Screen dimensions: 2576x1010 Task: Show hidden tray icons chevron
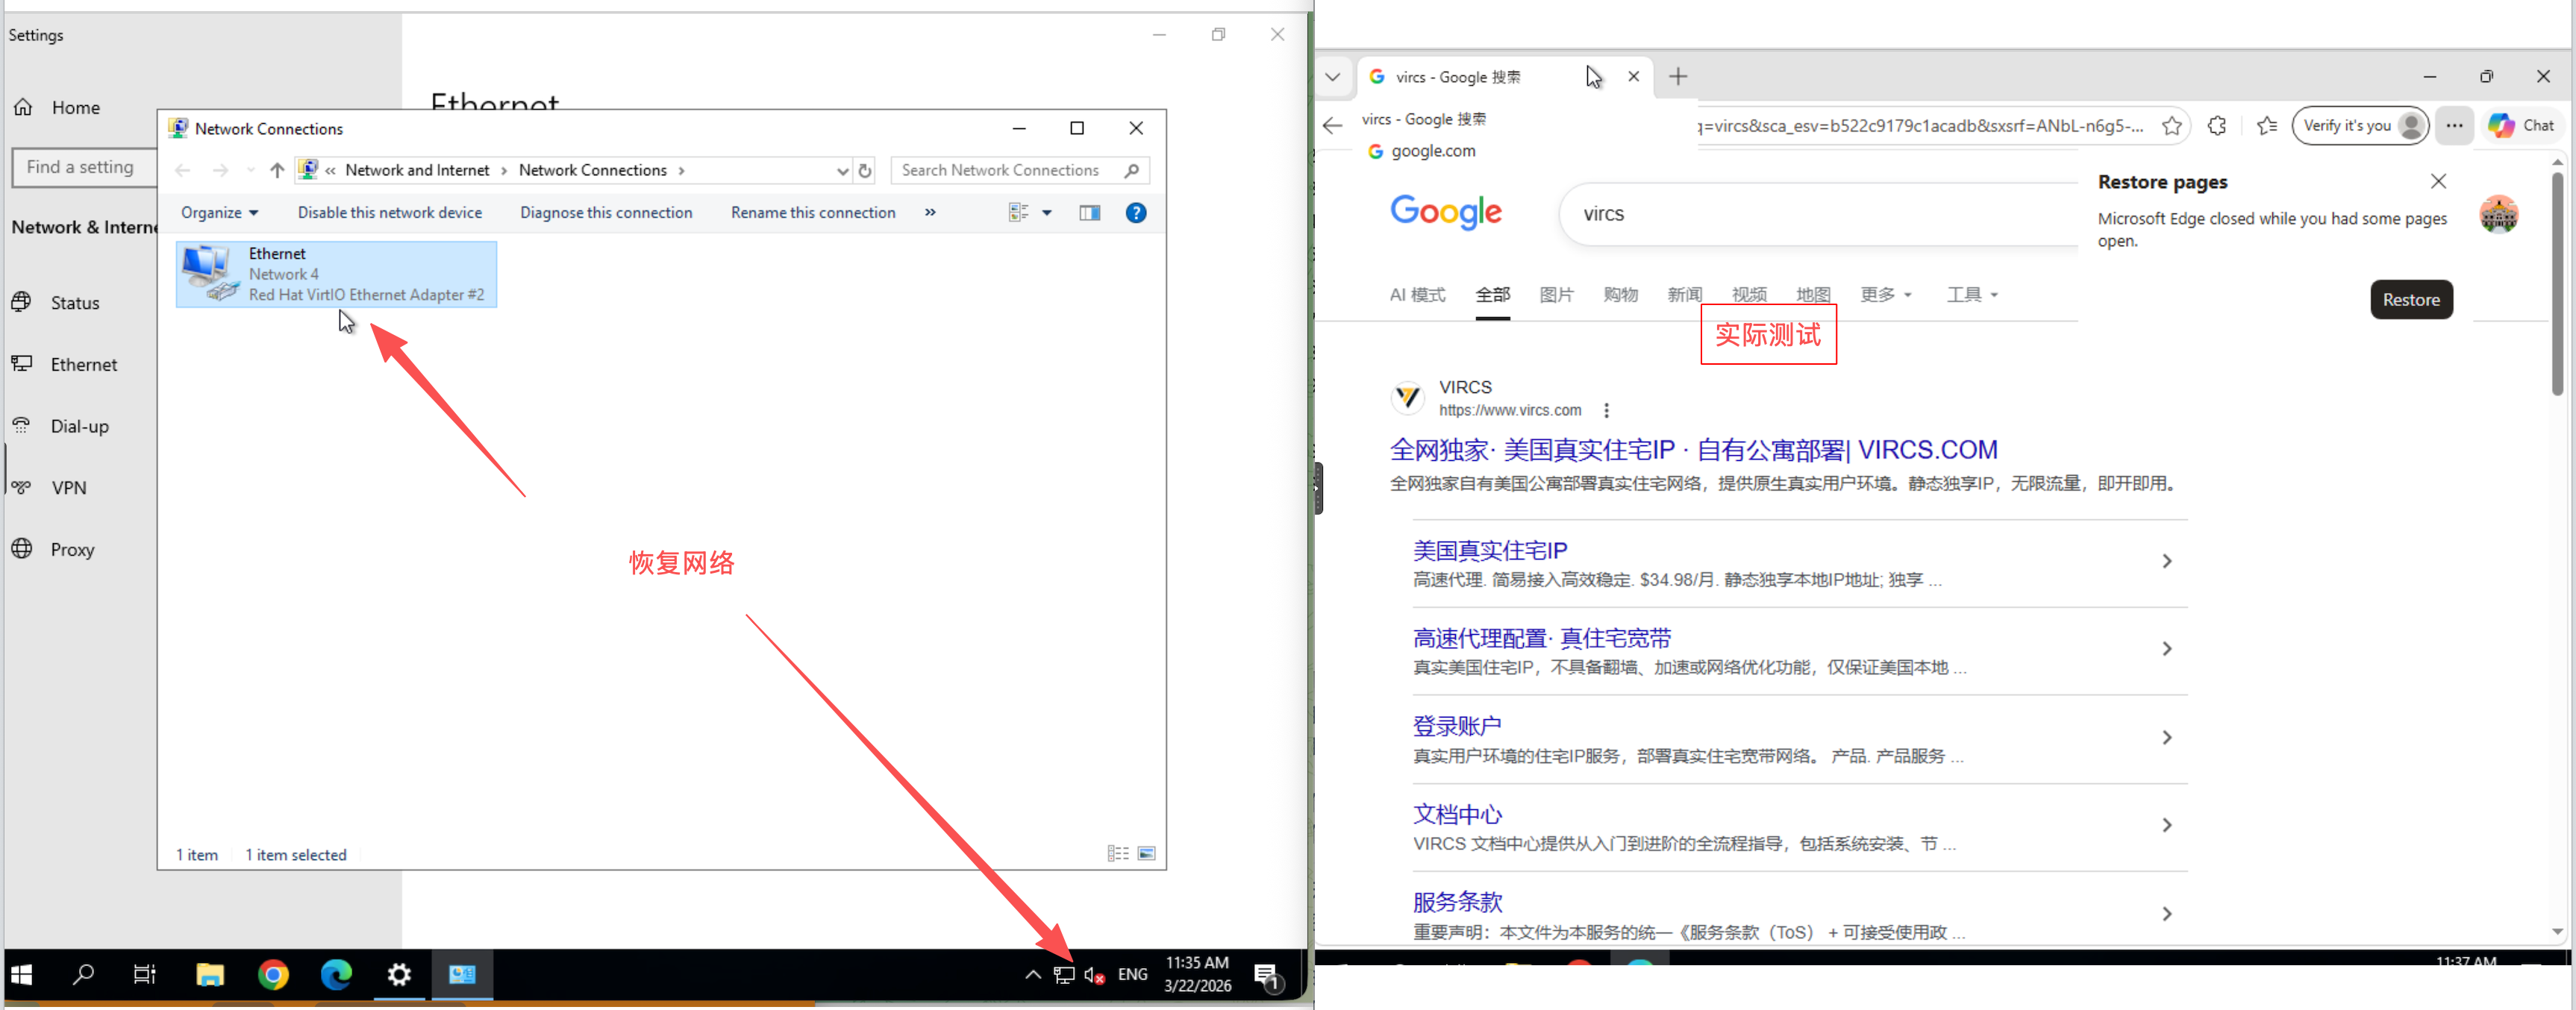pos(1032,974)
